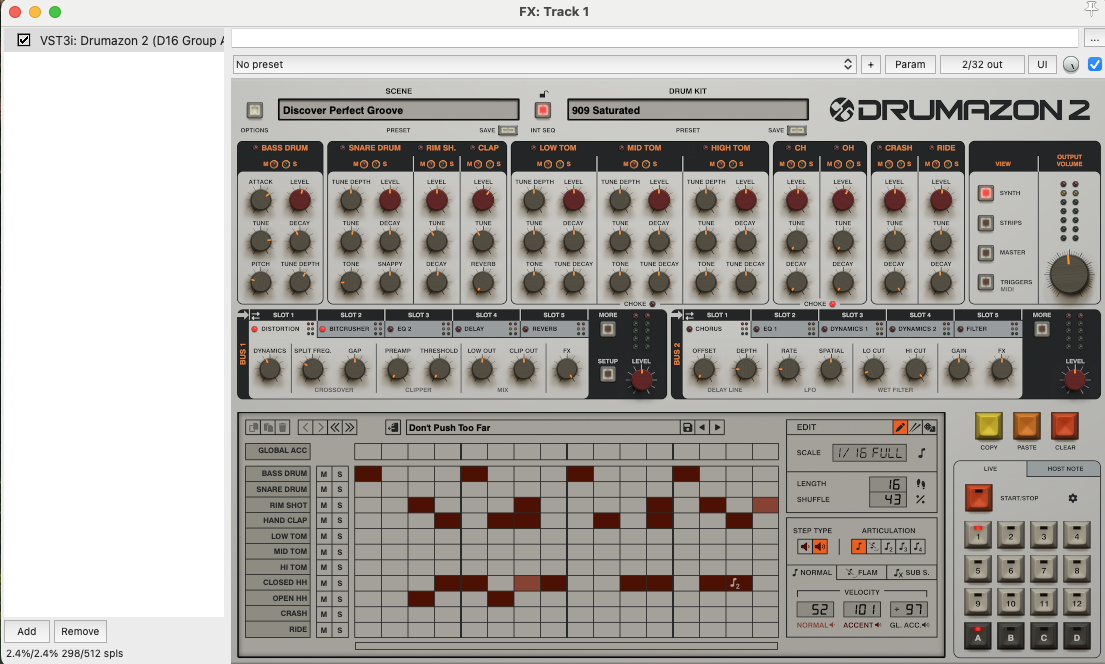Click the Bass Drum Level knob
1105x664 pixels.
[x=300, y=201]
